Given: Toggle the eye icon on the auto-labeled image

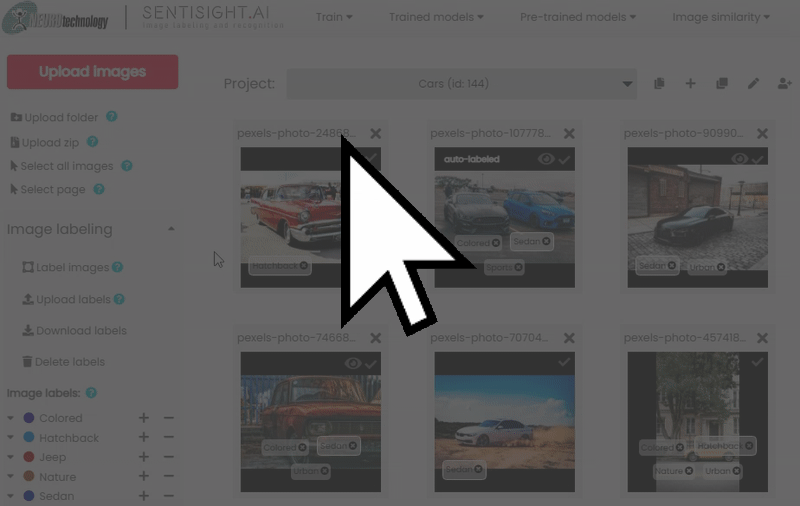Looking at the screenshot, I should (546, 159).
